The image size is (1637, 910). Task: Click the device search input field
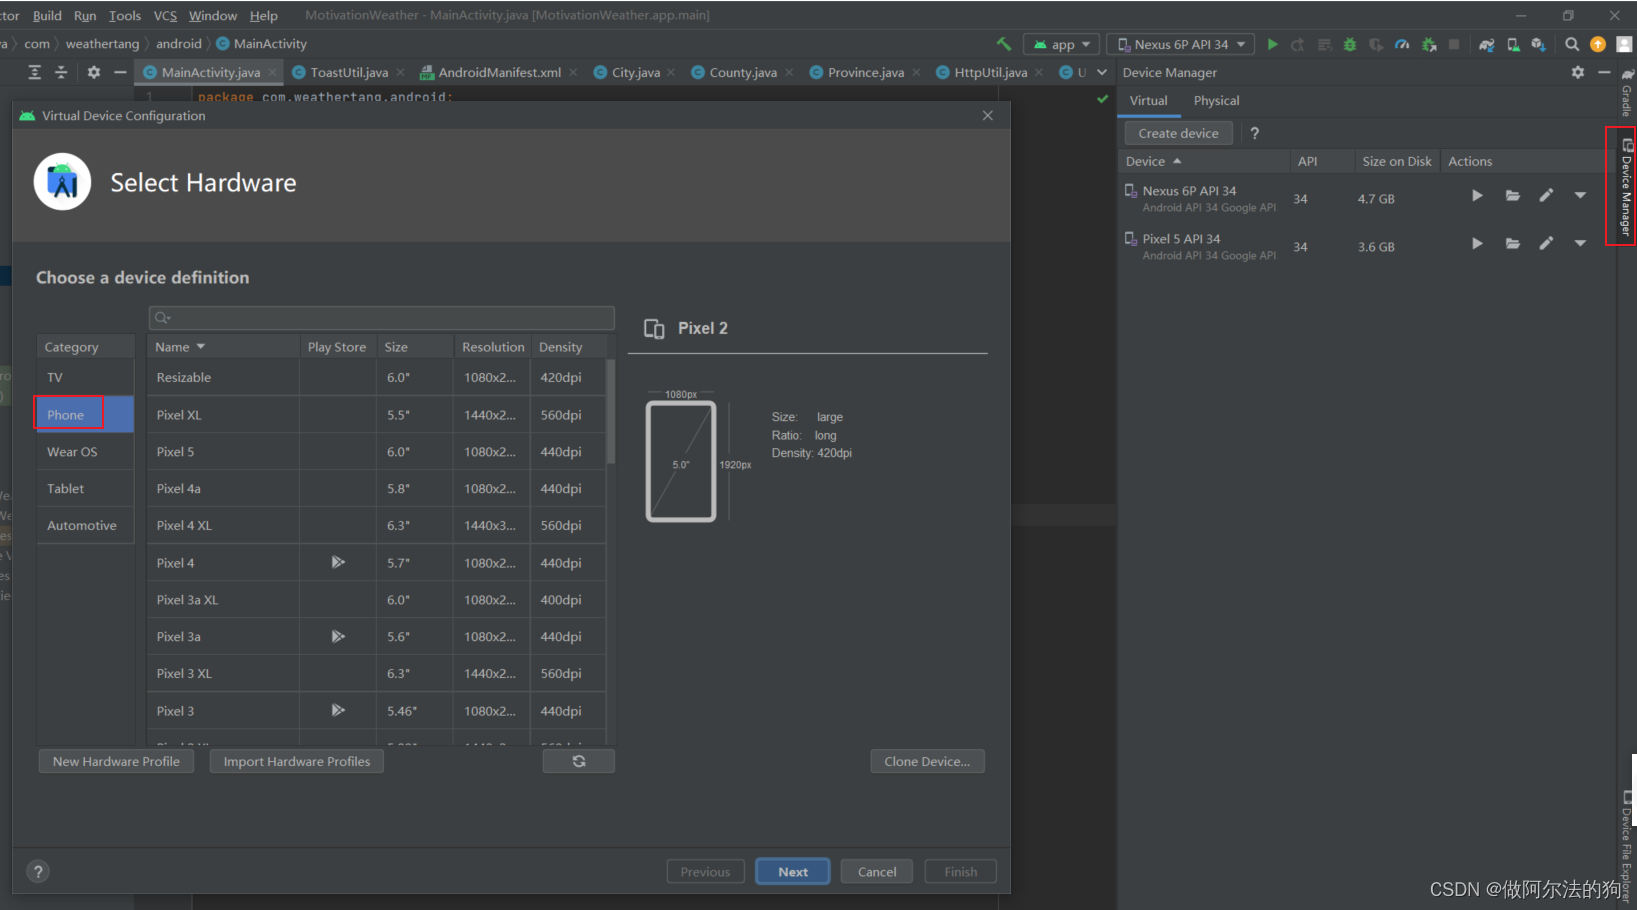(381, 317)
